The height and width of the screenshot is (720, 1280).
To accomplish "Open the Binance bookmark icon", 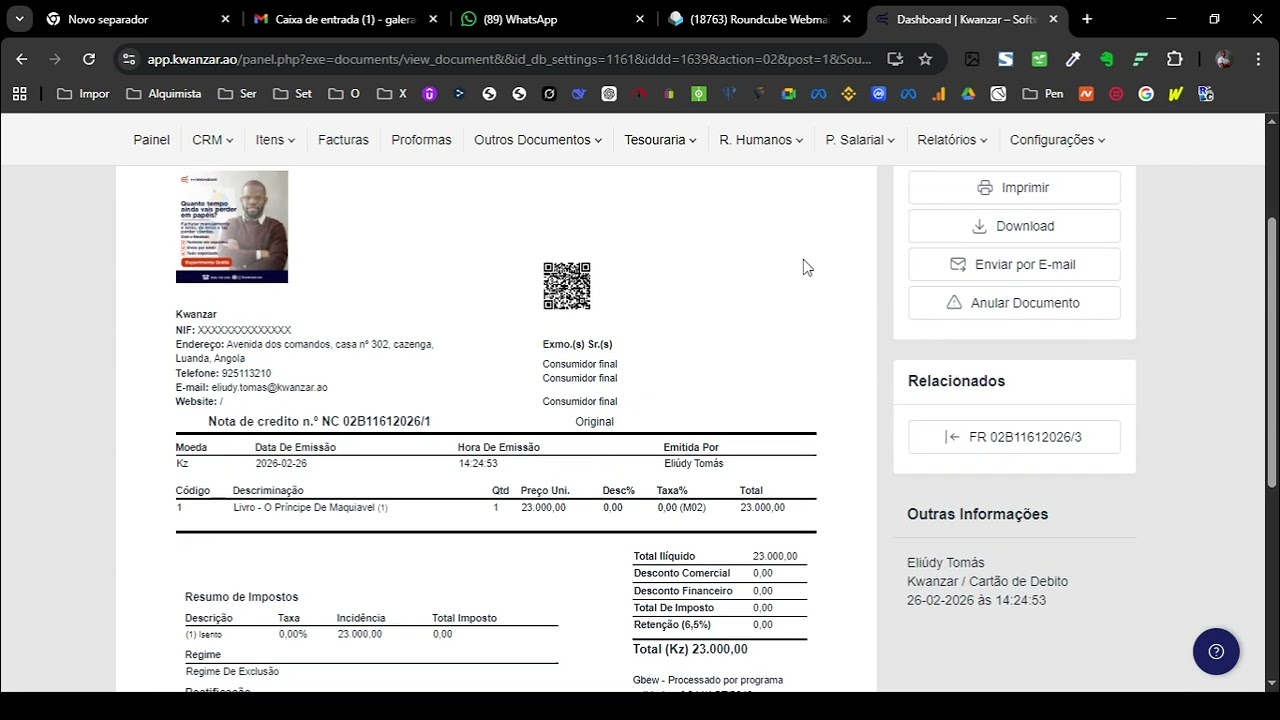I will coord(849,94).
